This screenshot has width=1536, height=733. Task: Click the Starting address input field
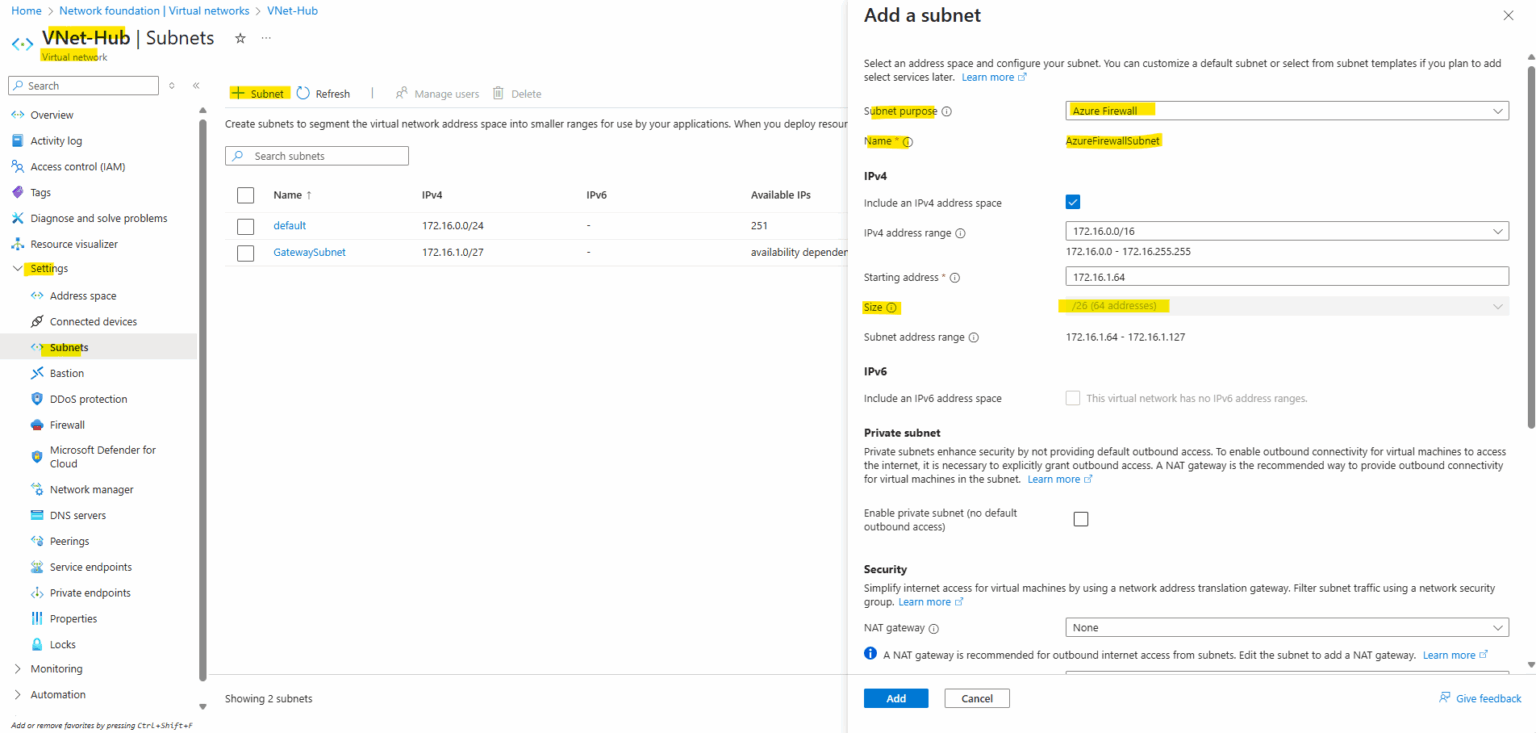tap(1287, 277)
